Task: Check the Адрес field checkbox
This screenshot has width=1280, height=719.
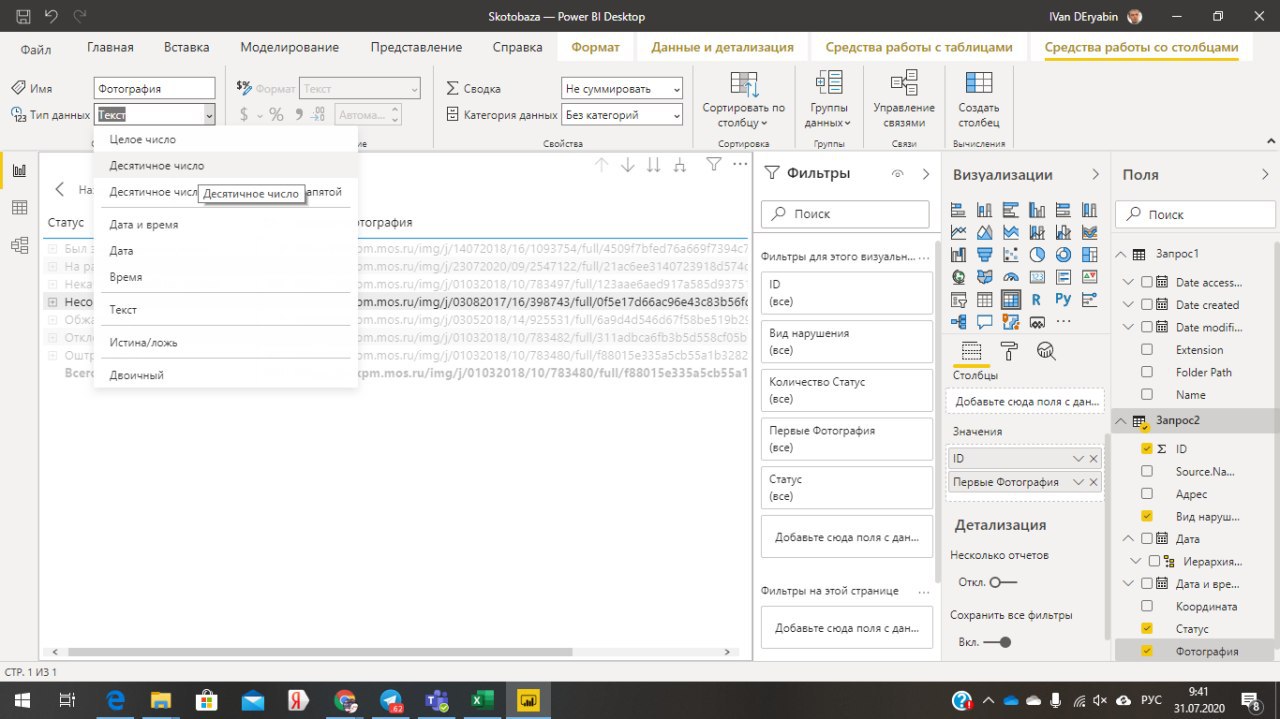Action: click(x=1147, y=494)
